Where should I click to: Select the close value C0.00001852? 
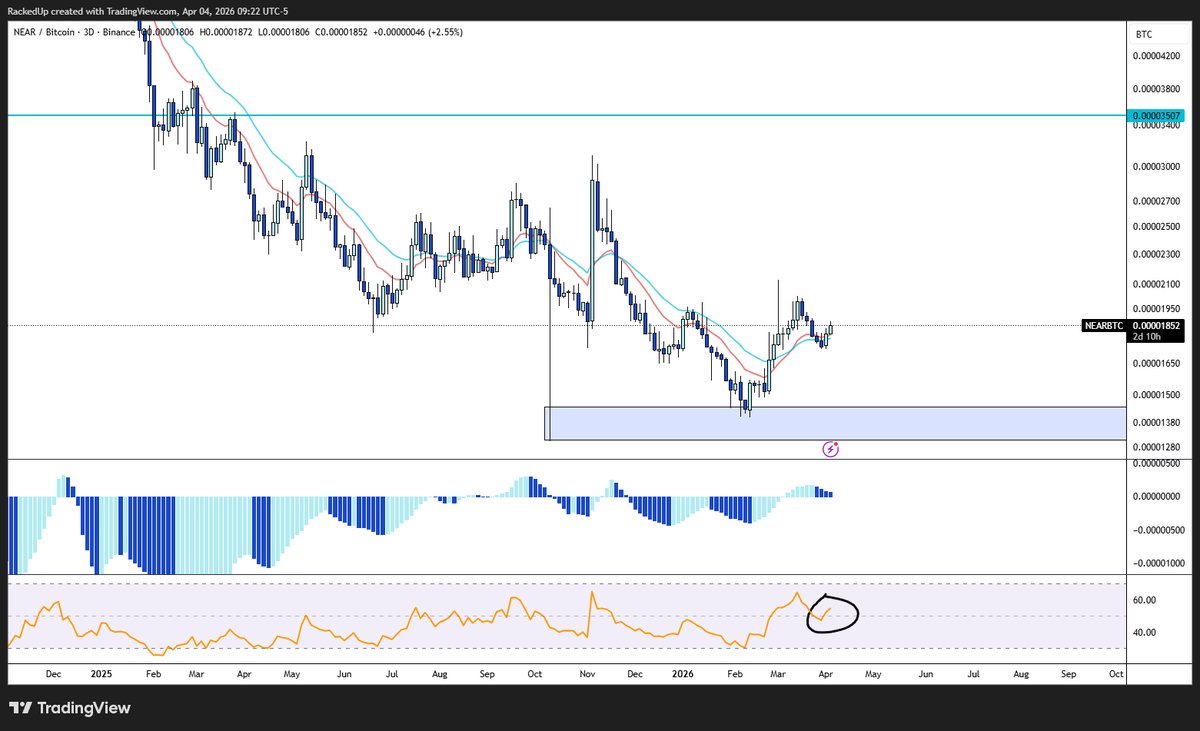341,34
